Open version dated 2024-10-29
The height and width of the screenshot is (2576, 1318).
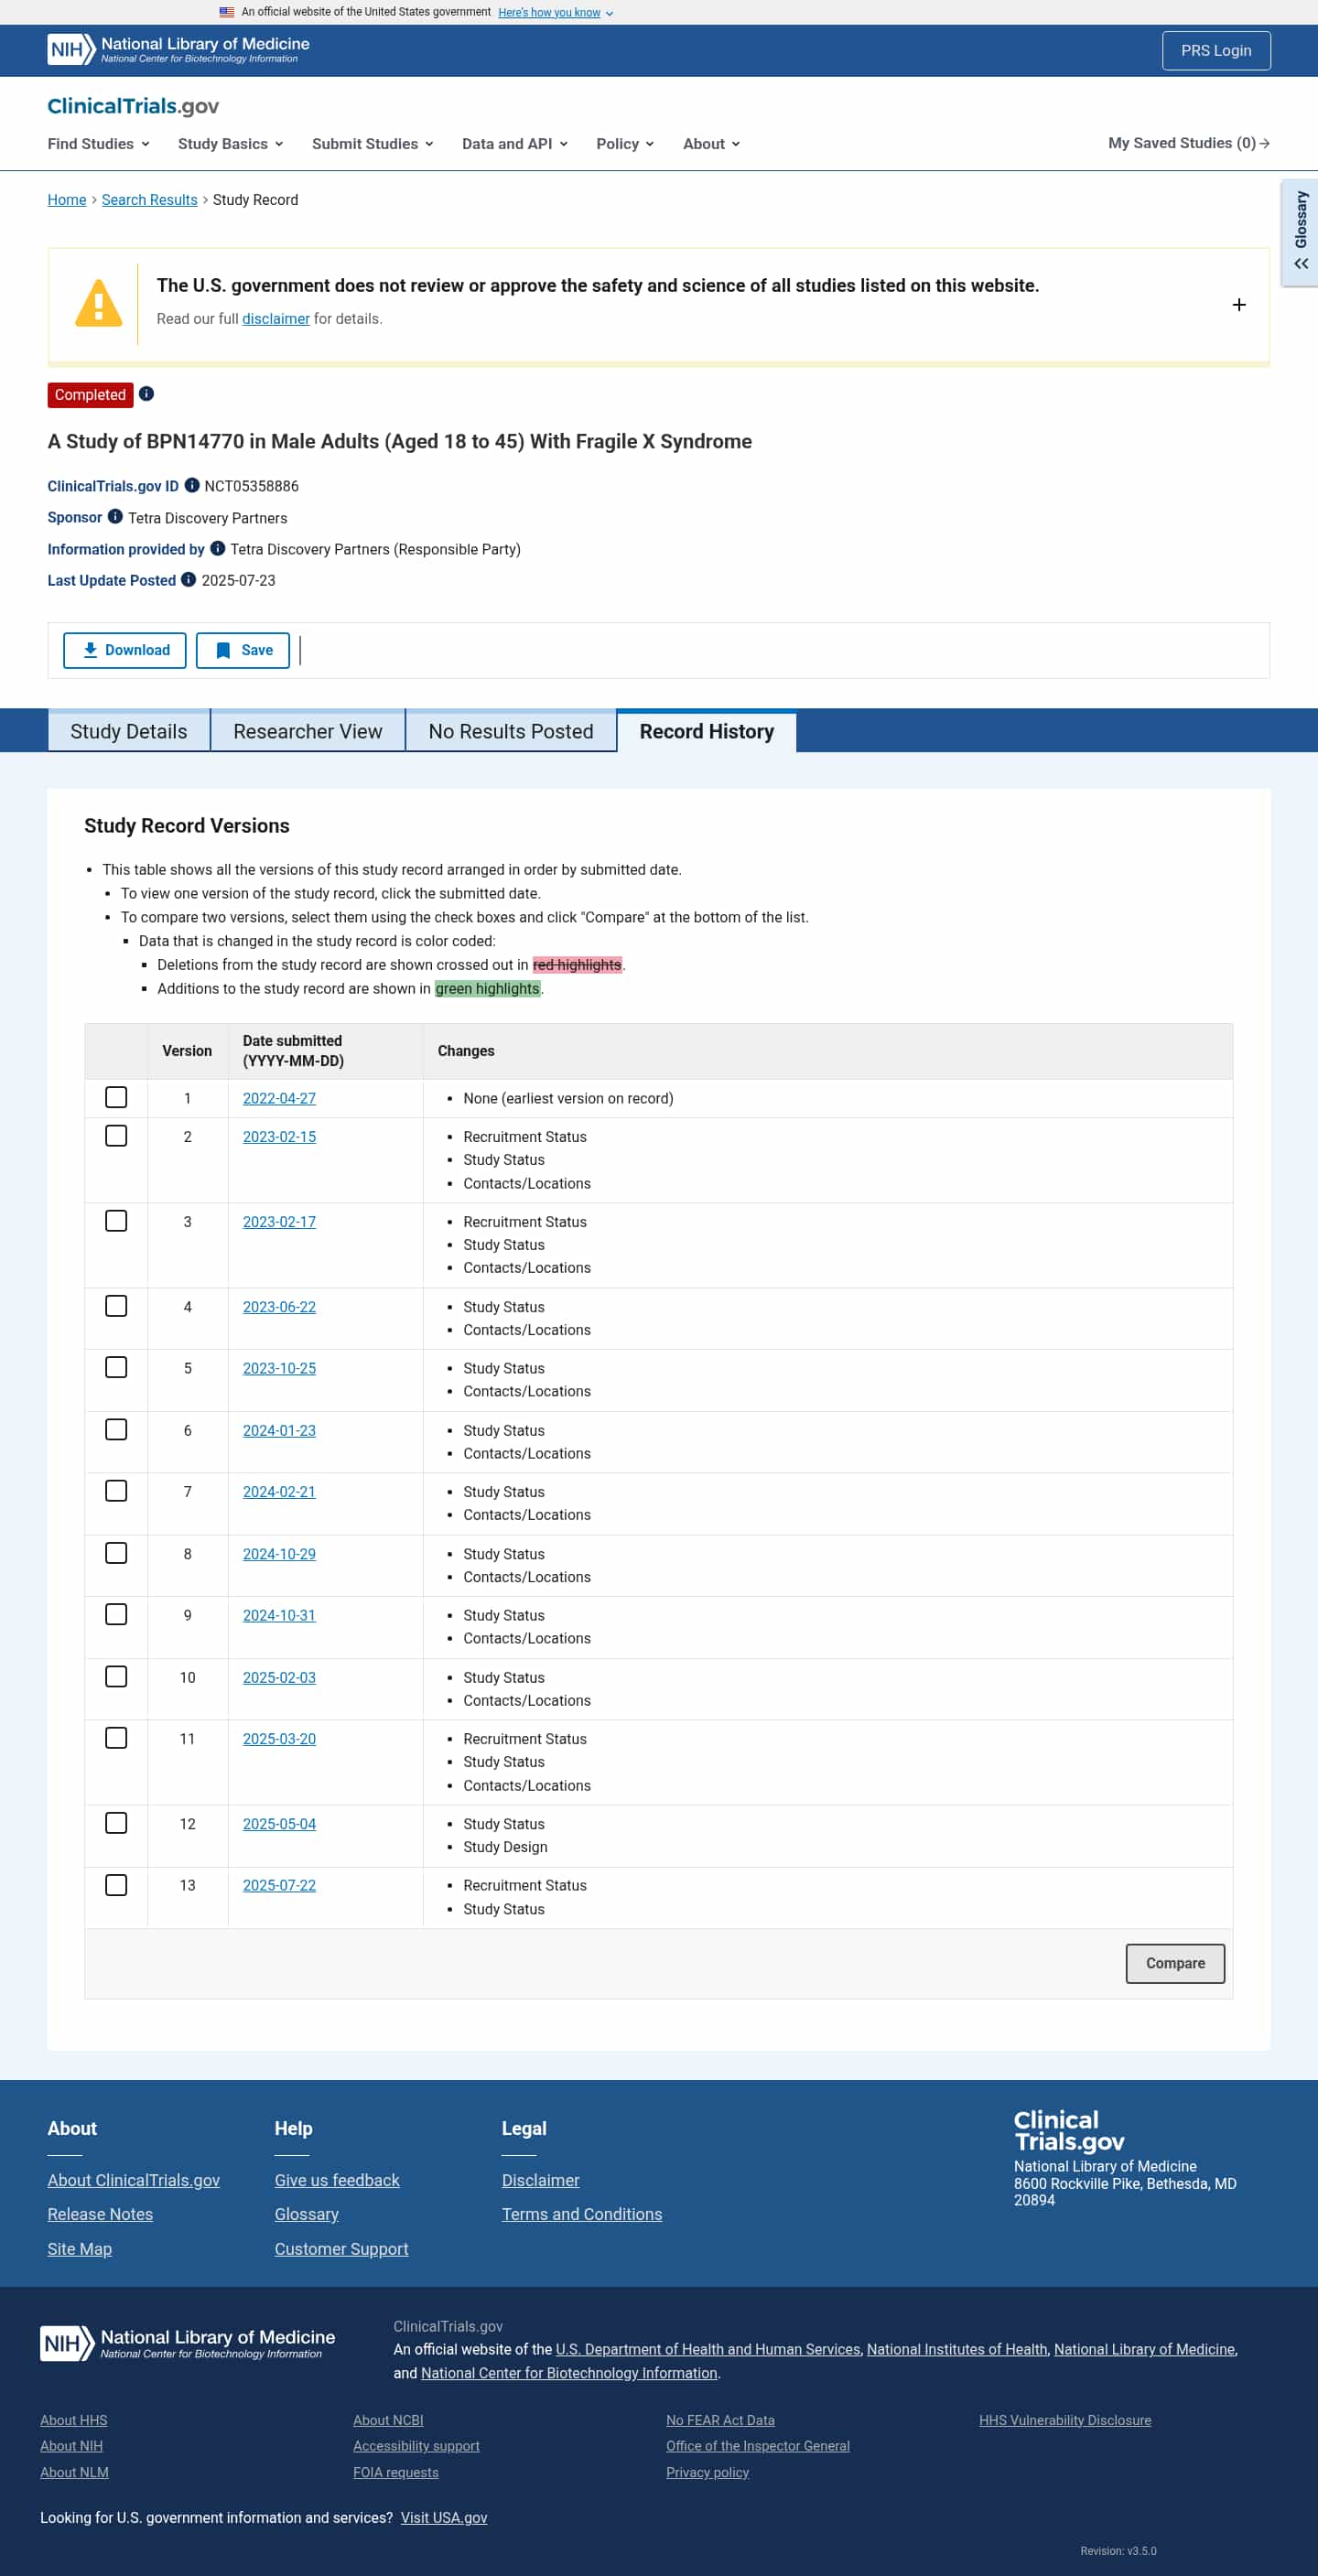tap(279, 1554)
